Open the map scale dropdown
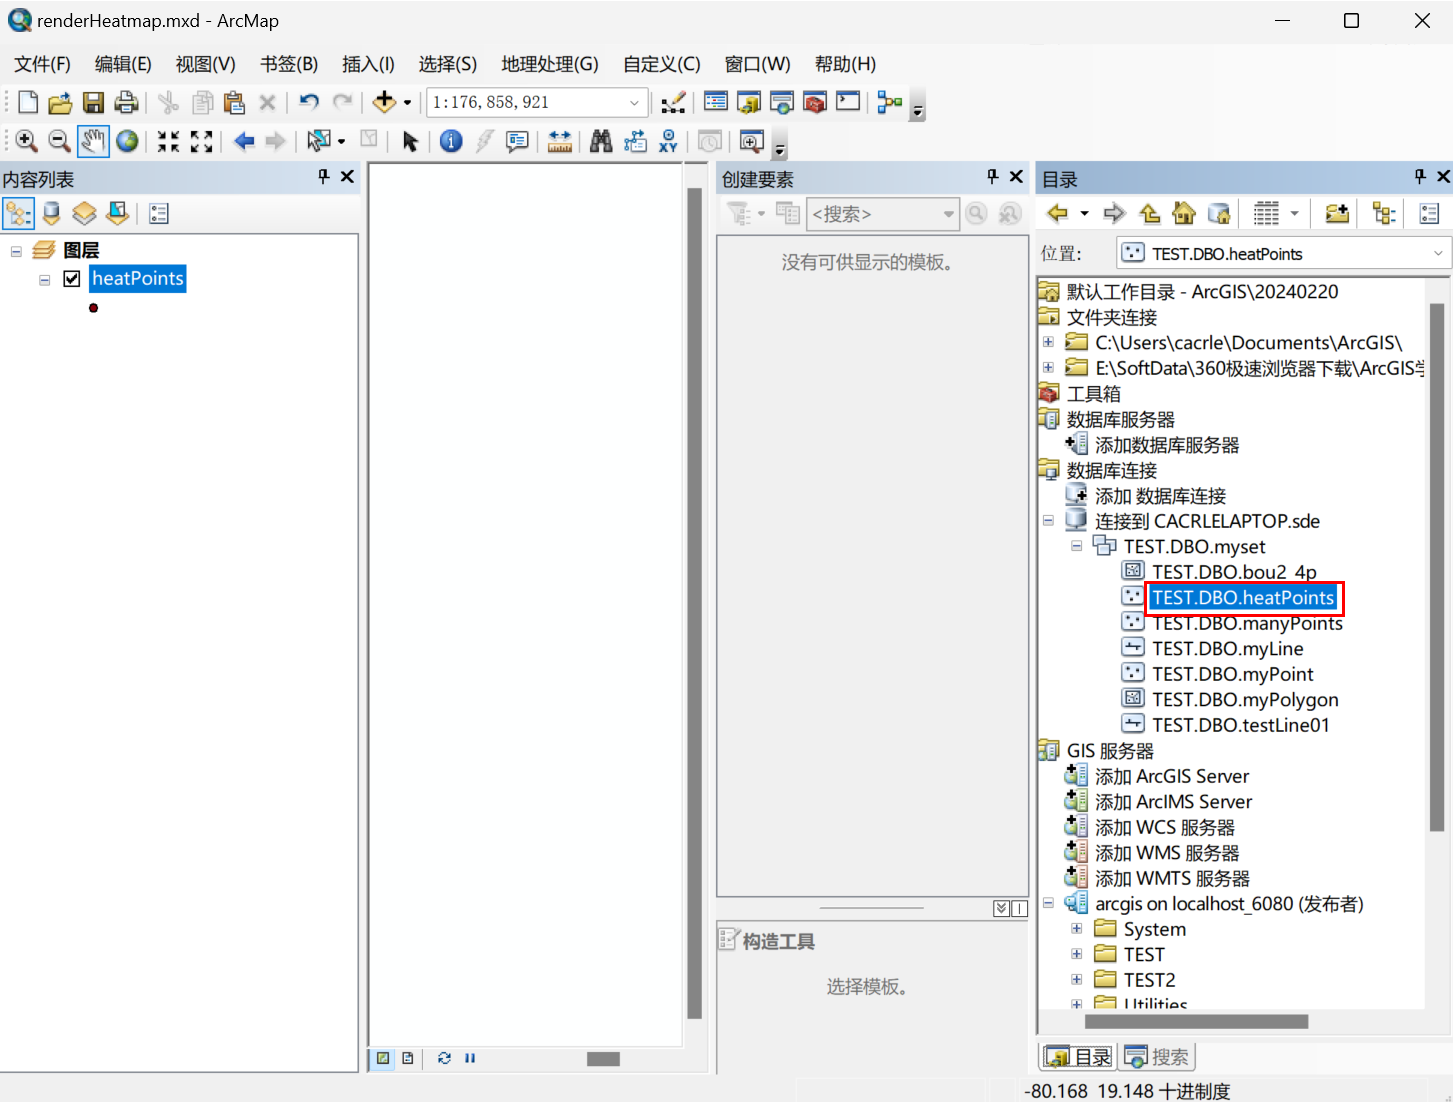1453x1102 pixels. [634, 102]
